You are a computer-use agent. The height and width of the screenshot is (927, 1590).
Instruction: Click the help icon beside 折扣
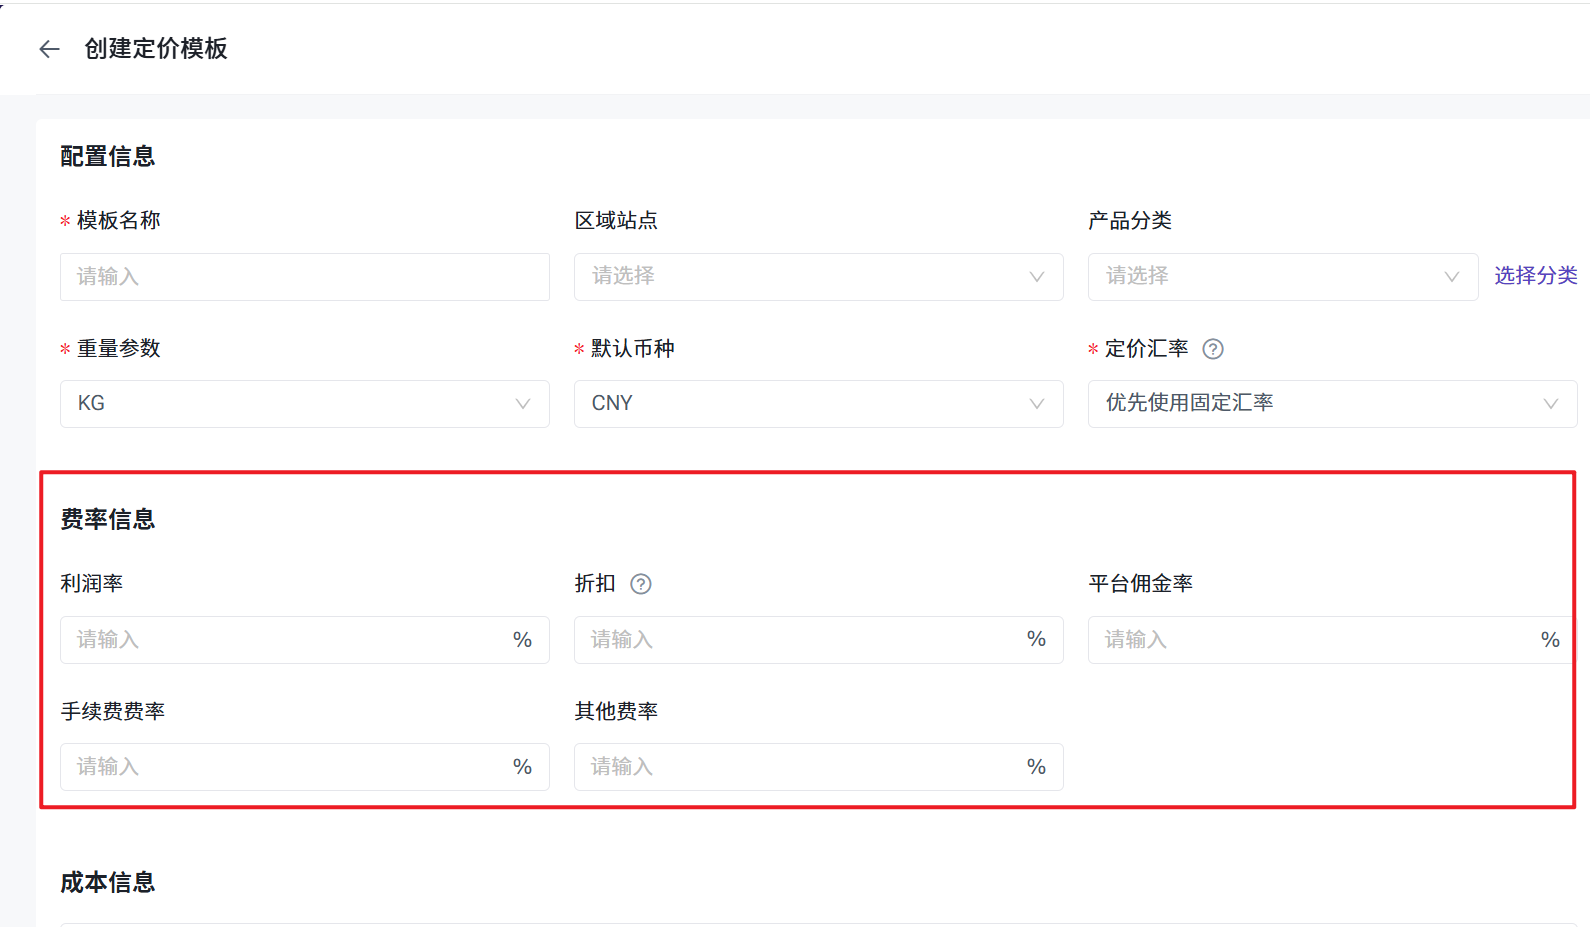point(641,584)
